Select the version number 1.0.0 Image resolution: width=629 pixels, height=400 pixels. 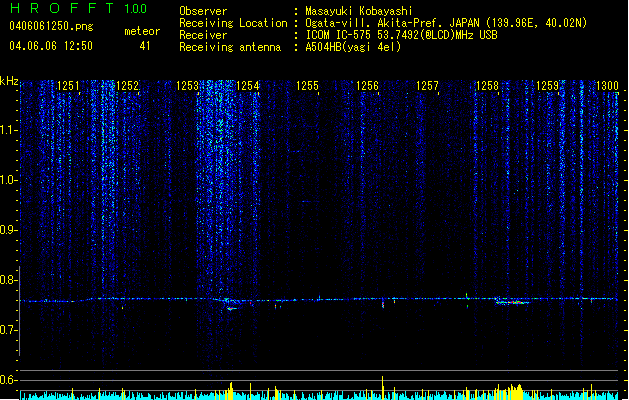(x=136, y=8)
